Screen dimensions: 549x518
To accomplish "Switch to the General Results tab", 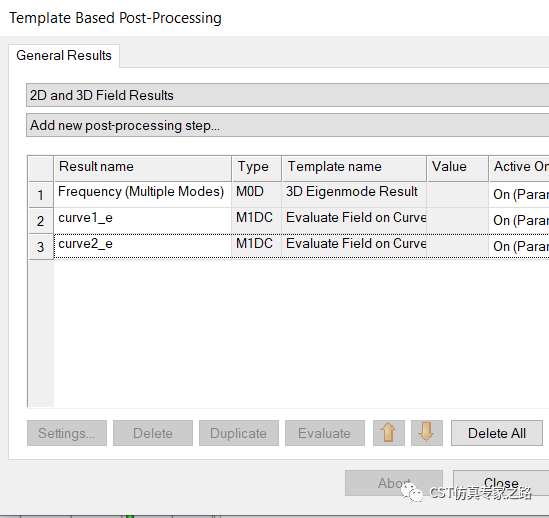I will (x=64, y=56).
